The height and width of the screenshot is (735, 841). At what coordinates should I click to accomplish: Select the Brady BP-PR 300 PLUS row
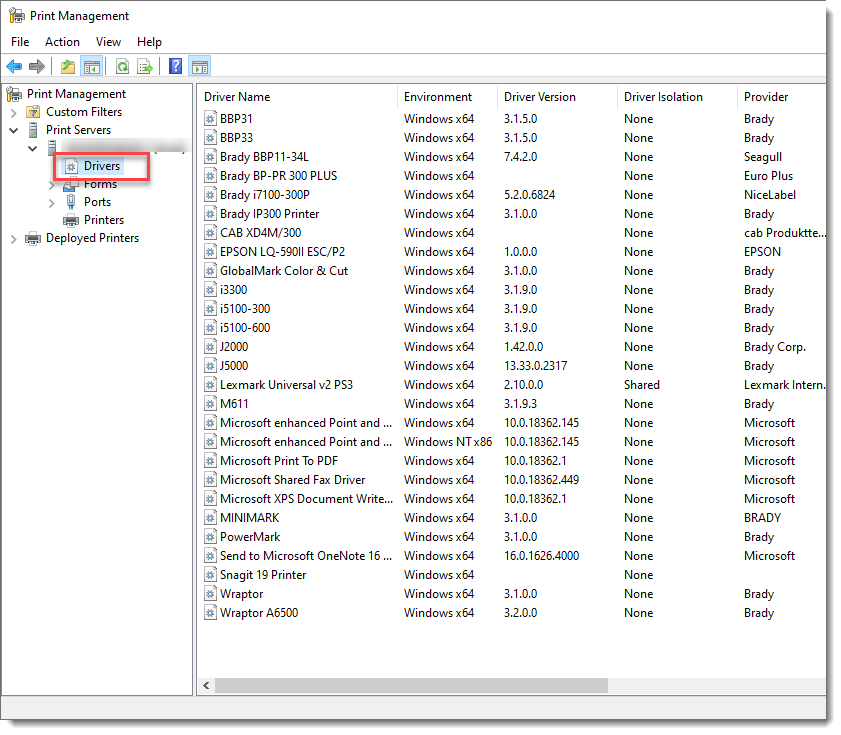(x=512, y=176)
